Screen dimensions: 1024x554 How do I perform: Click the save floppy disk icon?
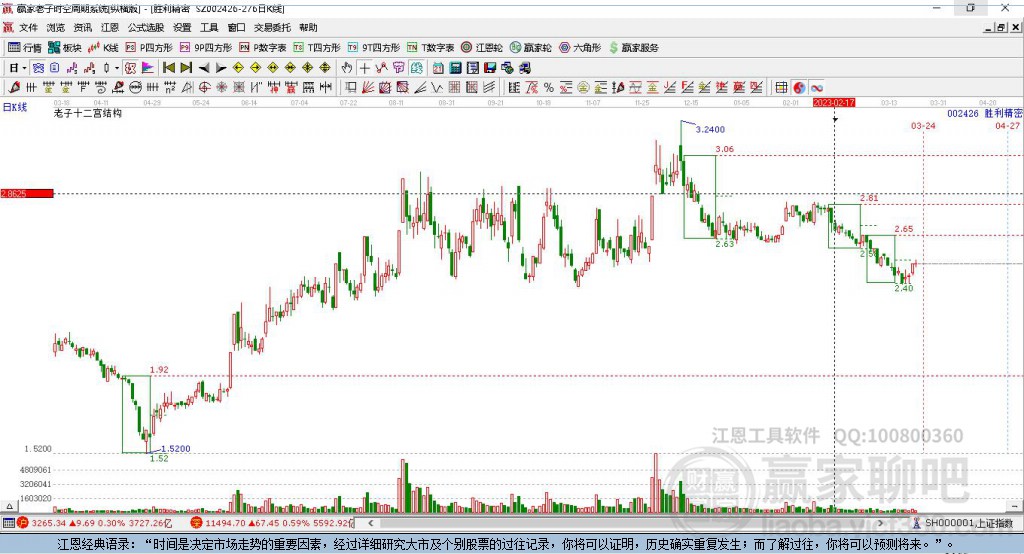point(490,68)
